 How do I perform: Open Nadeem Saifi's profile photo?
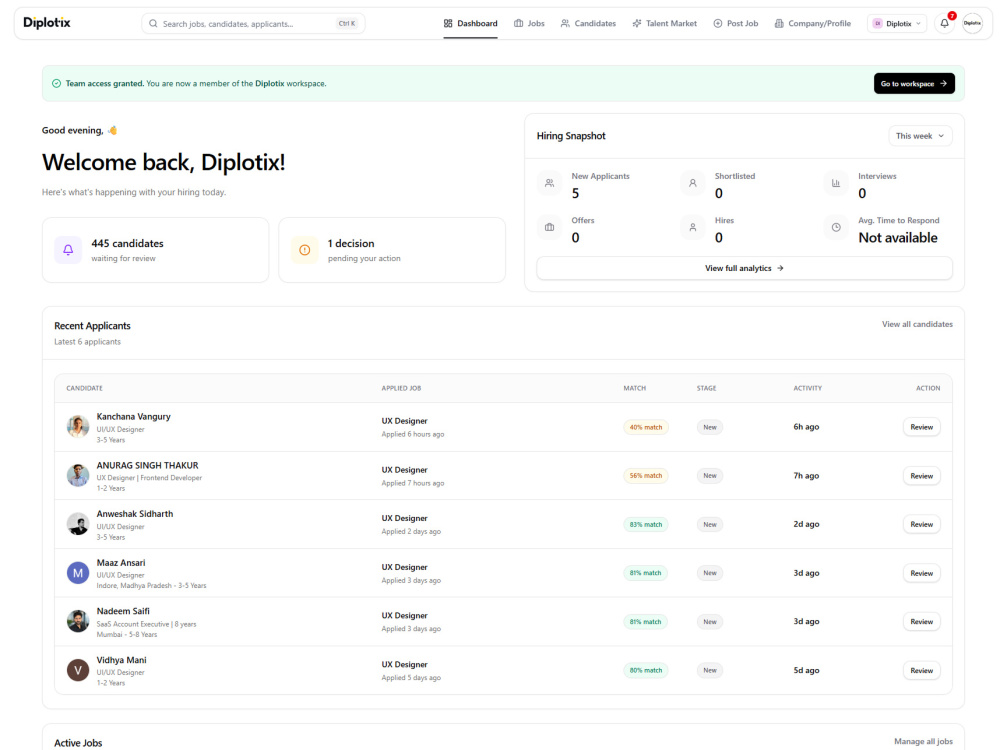(x=78, y=621)
